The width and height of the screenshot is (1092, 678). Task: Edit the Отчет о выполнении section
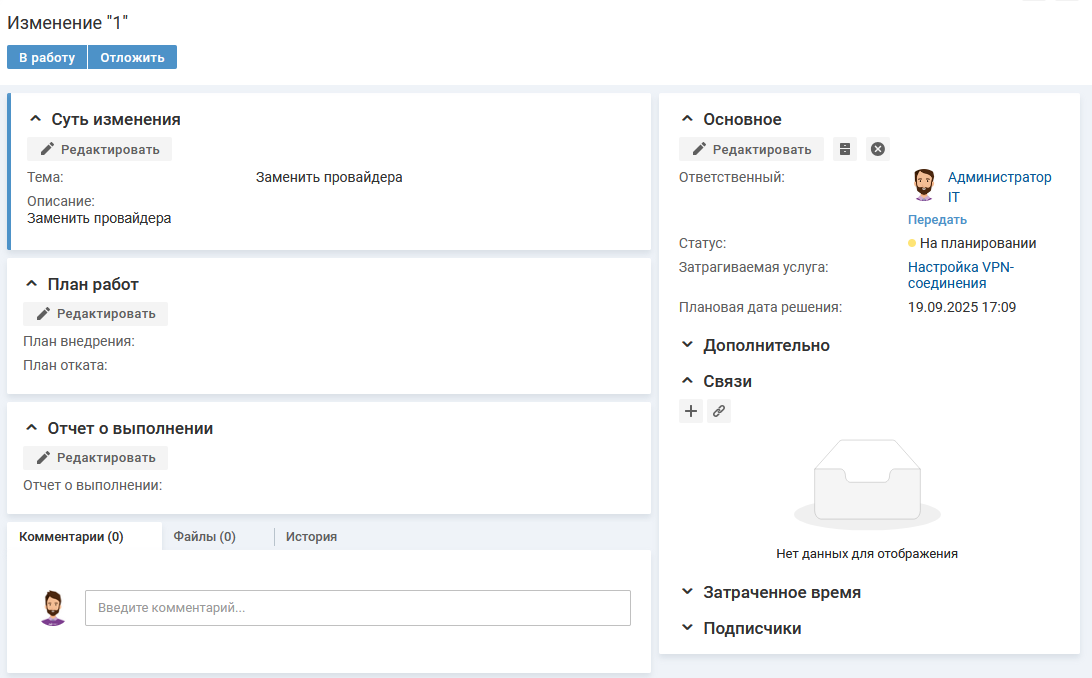click(x=95, y=457)
